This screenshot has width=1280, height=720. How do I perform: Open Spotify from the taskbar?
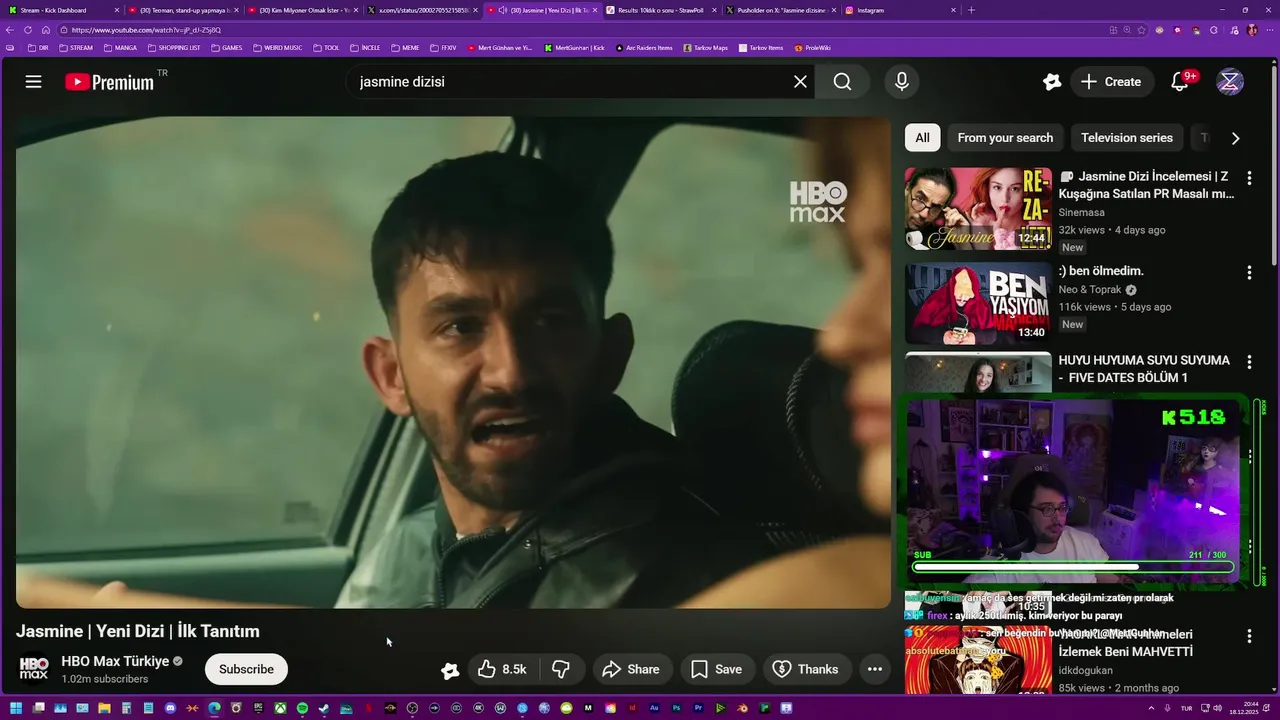[x=302, y=709]
